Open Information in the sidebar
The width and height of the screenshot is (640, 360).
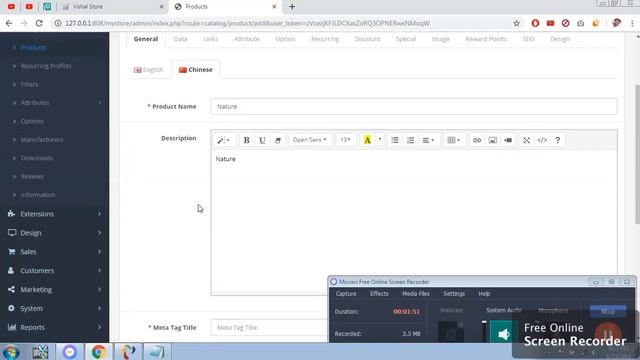tap(38, 195)
